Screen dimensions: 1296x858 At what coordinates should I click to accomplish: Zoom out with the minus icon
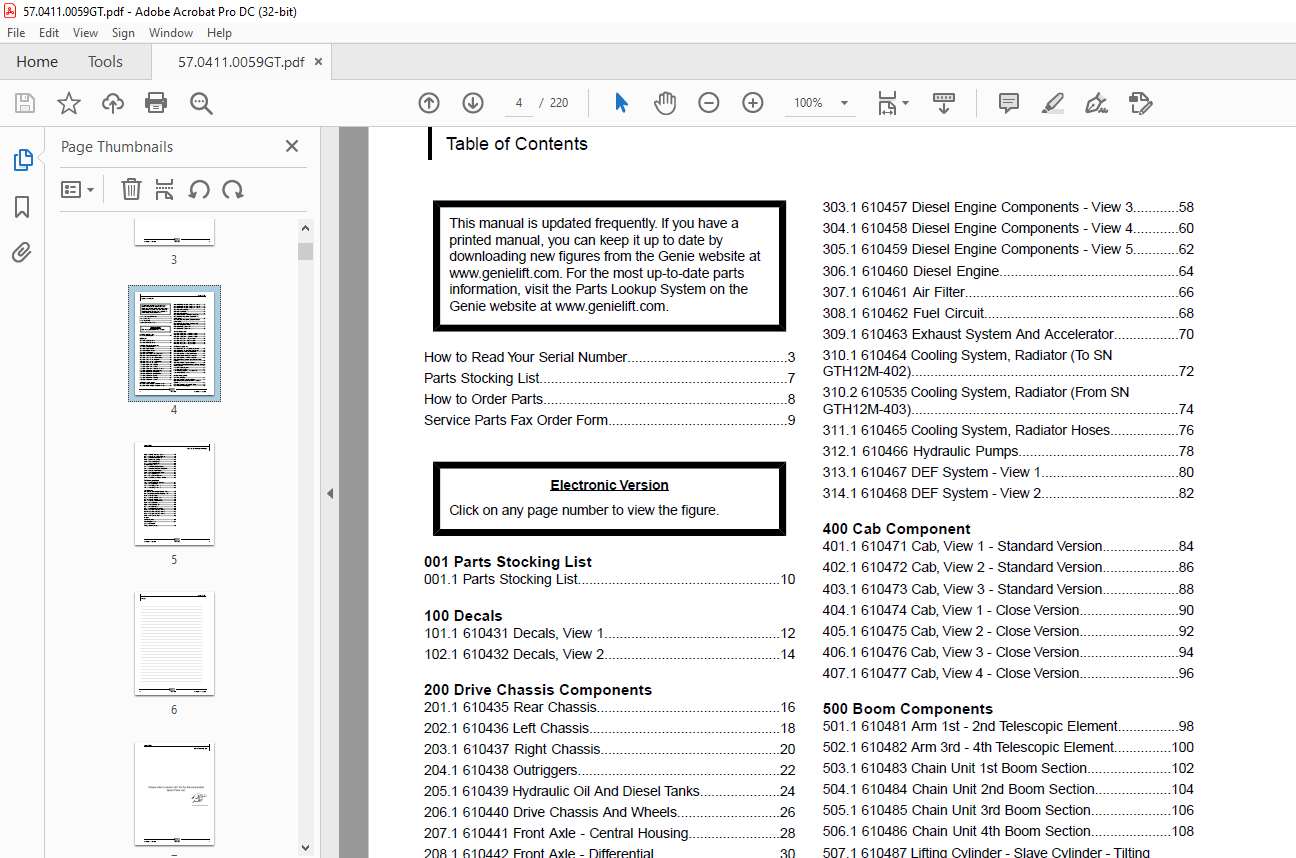click(x=709, y=103)
